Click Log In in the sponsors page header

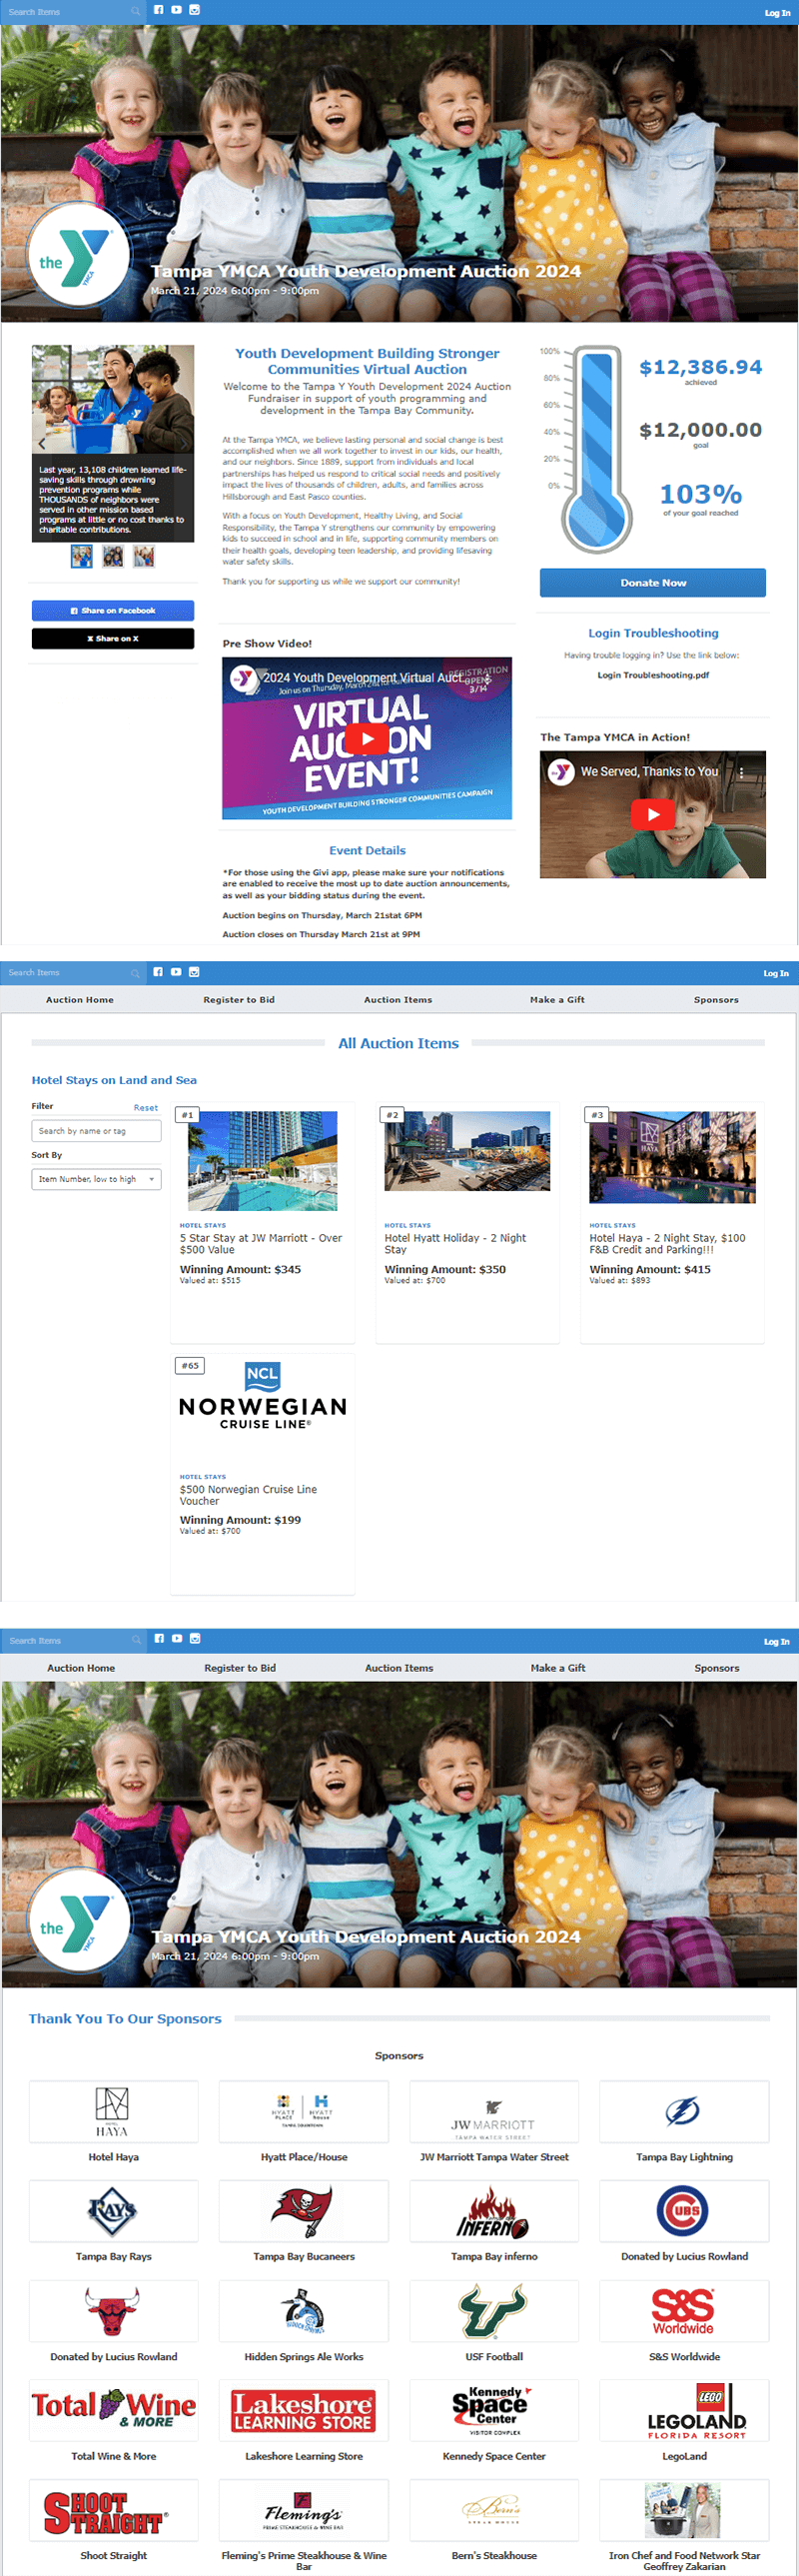[x=776, y=1641]
